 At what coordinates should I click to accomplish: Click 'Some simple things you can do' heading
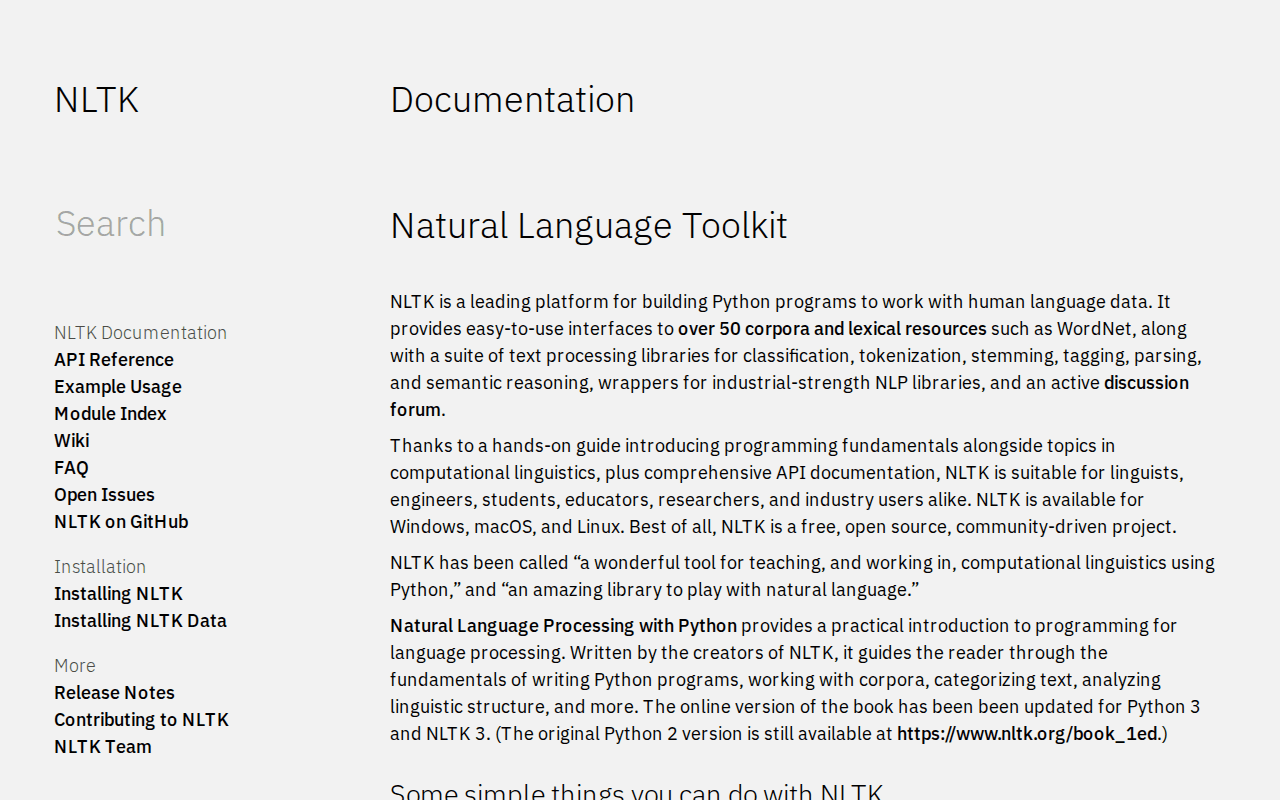(636, 790)
